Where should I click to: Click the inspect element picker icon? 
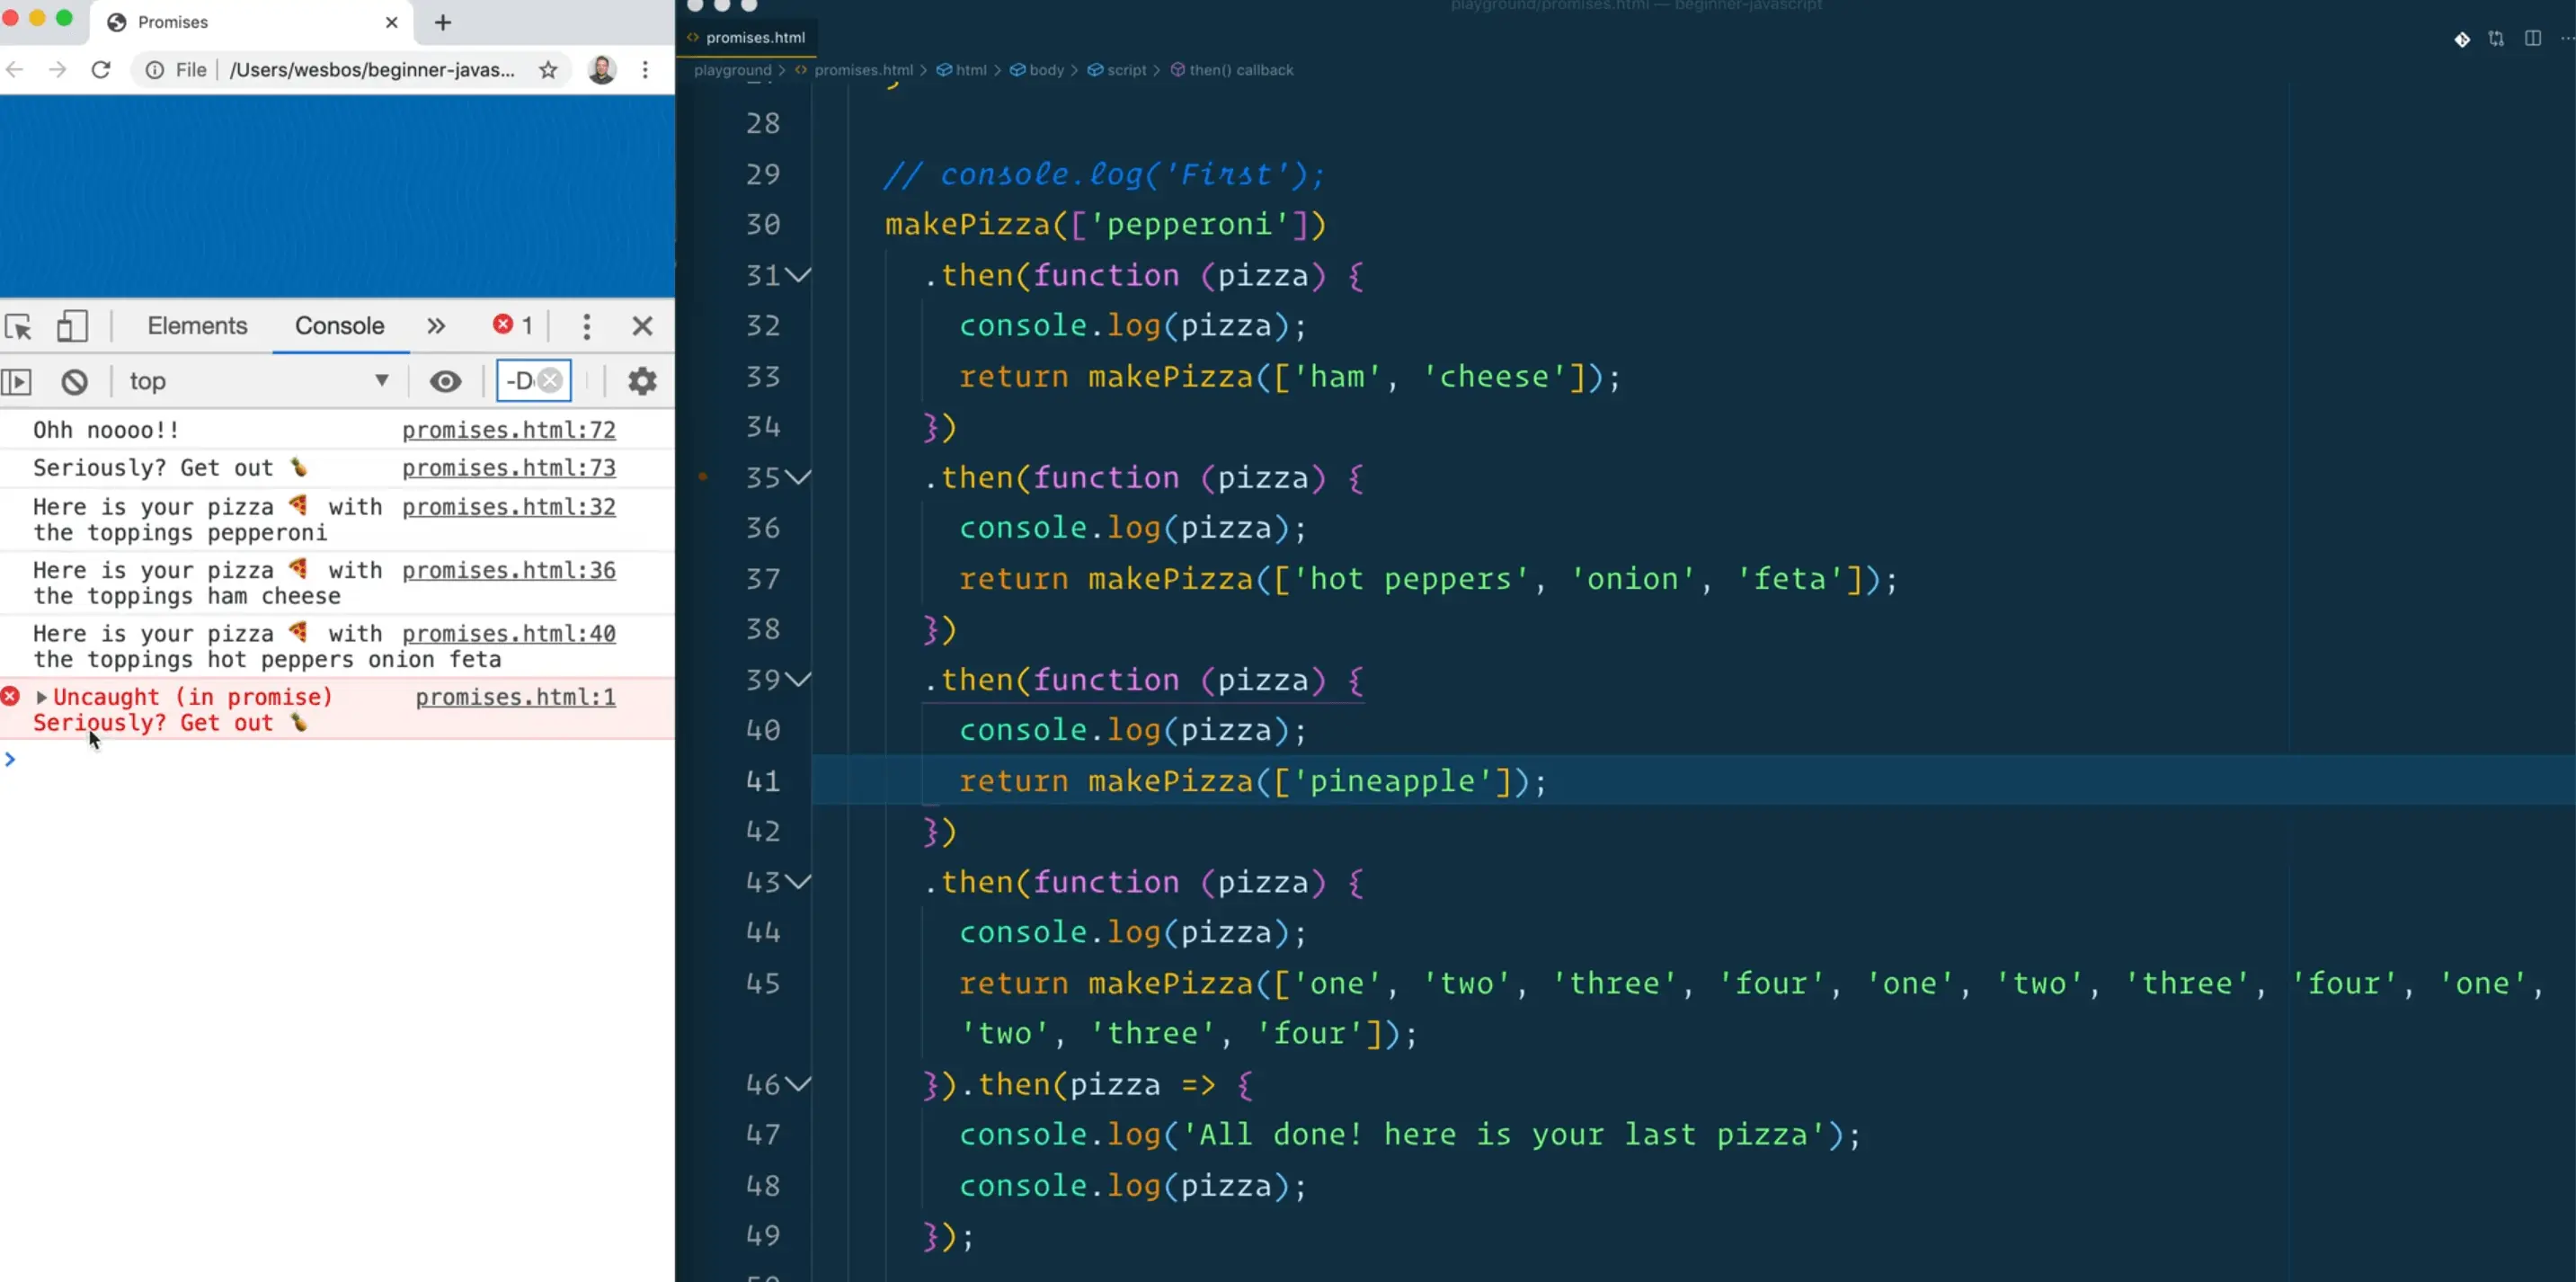click(x=19, y=326)
